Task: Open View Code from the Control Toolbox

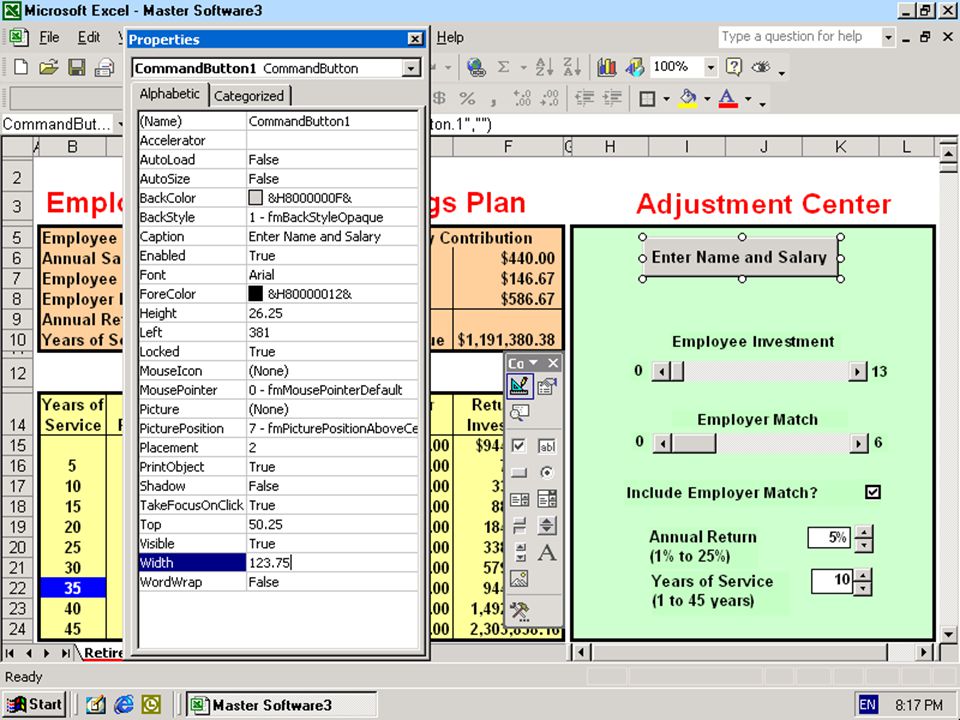Action: [519, 413]
